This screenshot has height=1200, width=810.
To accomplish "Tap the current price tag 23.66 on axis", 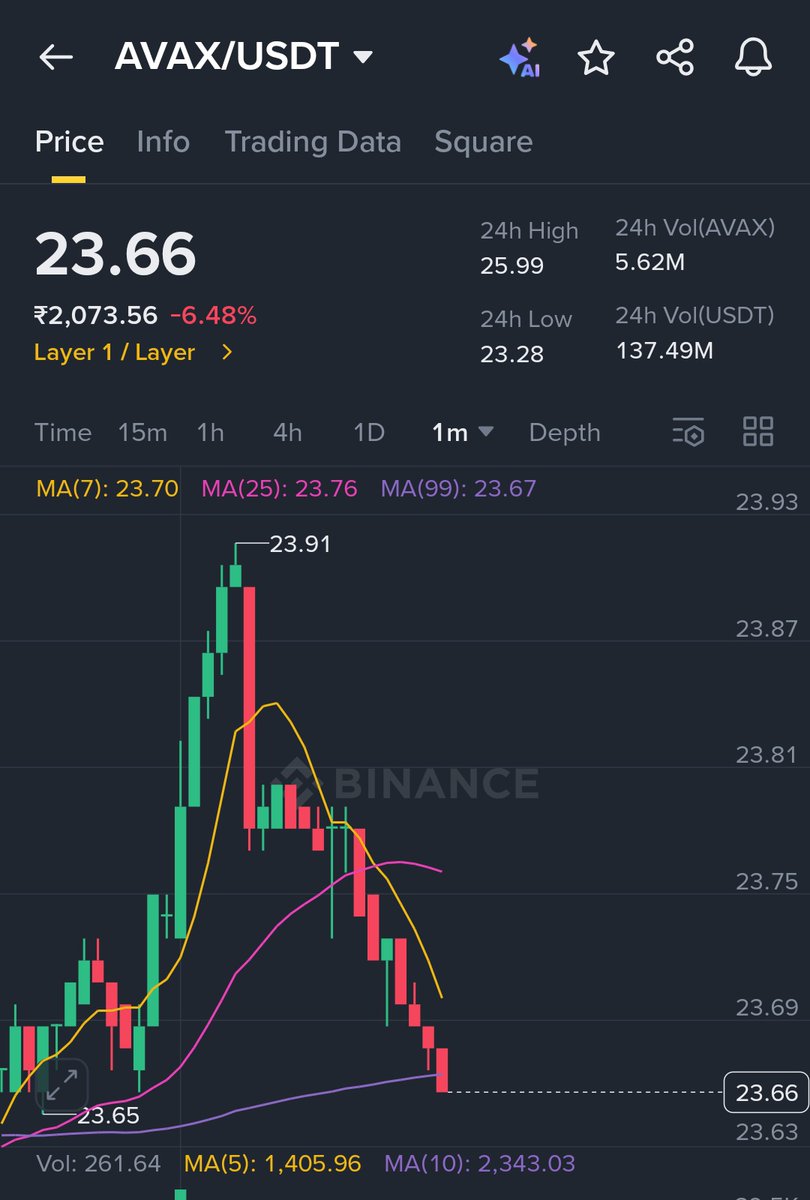I will (766, 1092).
